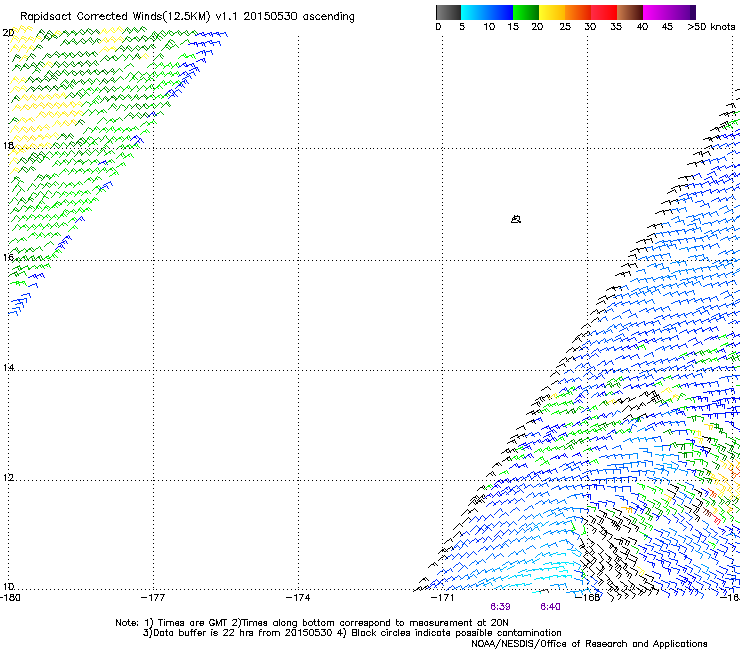Click the latitude label '12'

click(8, 478)
